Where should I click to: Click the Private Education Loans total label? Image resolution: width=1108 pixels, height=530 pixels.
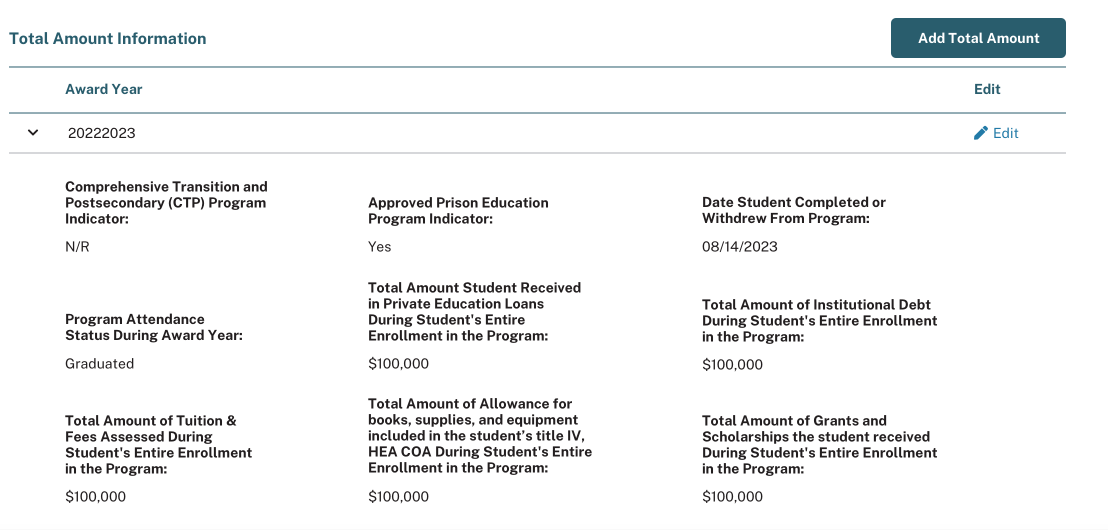474,311
